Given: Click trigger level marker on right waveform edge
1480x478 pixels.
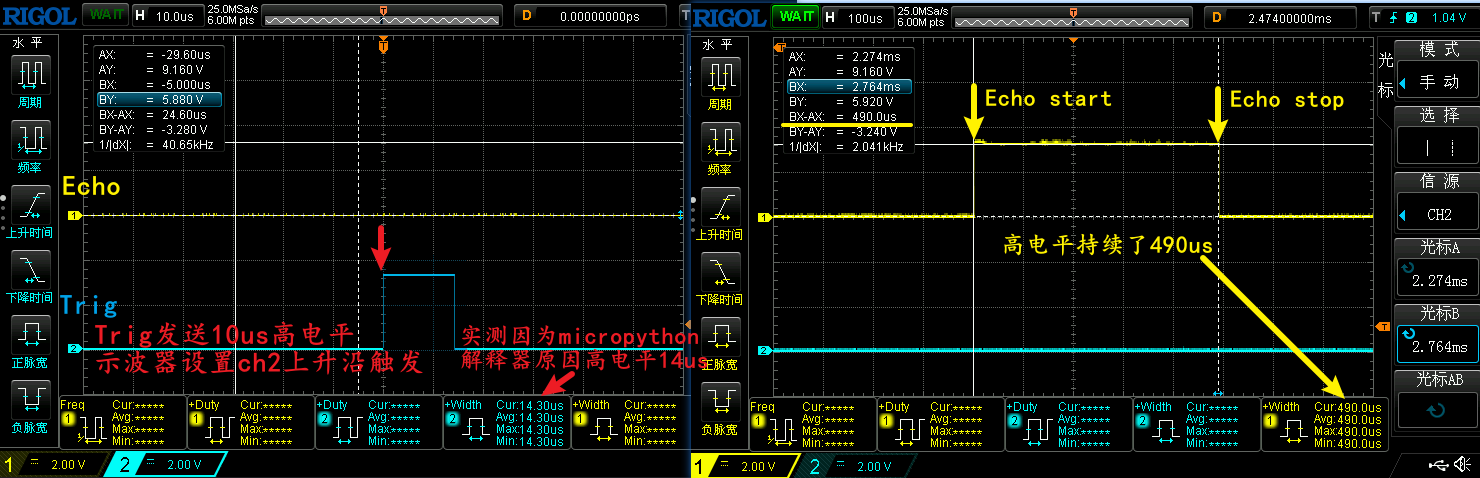Looking at the screenshot, I should (1384, 327).
